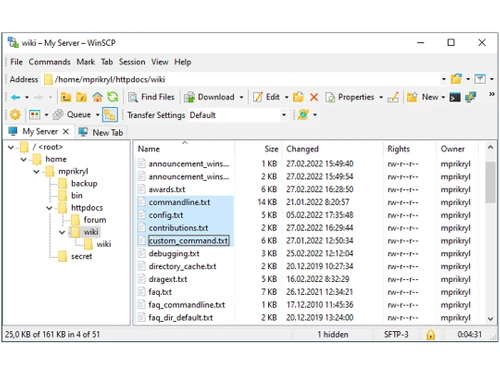This screenshot has height=375, width=500.
Task: Open Queue options dropdown arrow
Action: [x=98, y=115]
